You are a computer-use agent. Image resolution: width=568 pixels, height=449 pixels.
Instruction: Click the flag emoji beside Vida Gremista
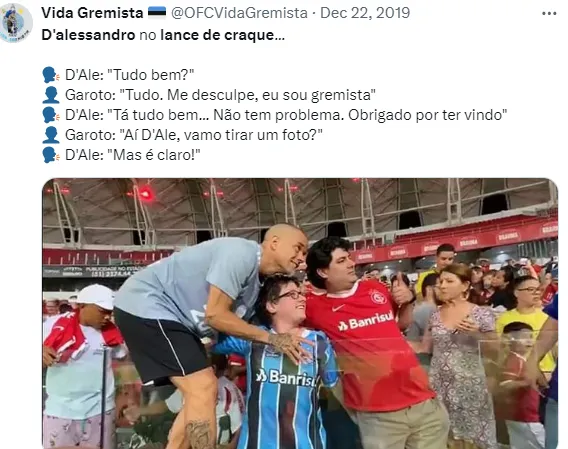coord(157,12)
